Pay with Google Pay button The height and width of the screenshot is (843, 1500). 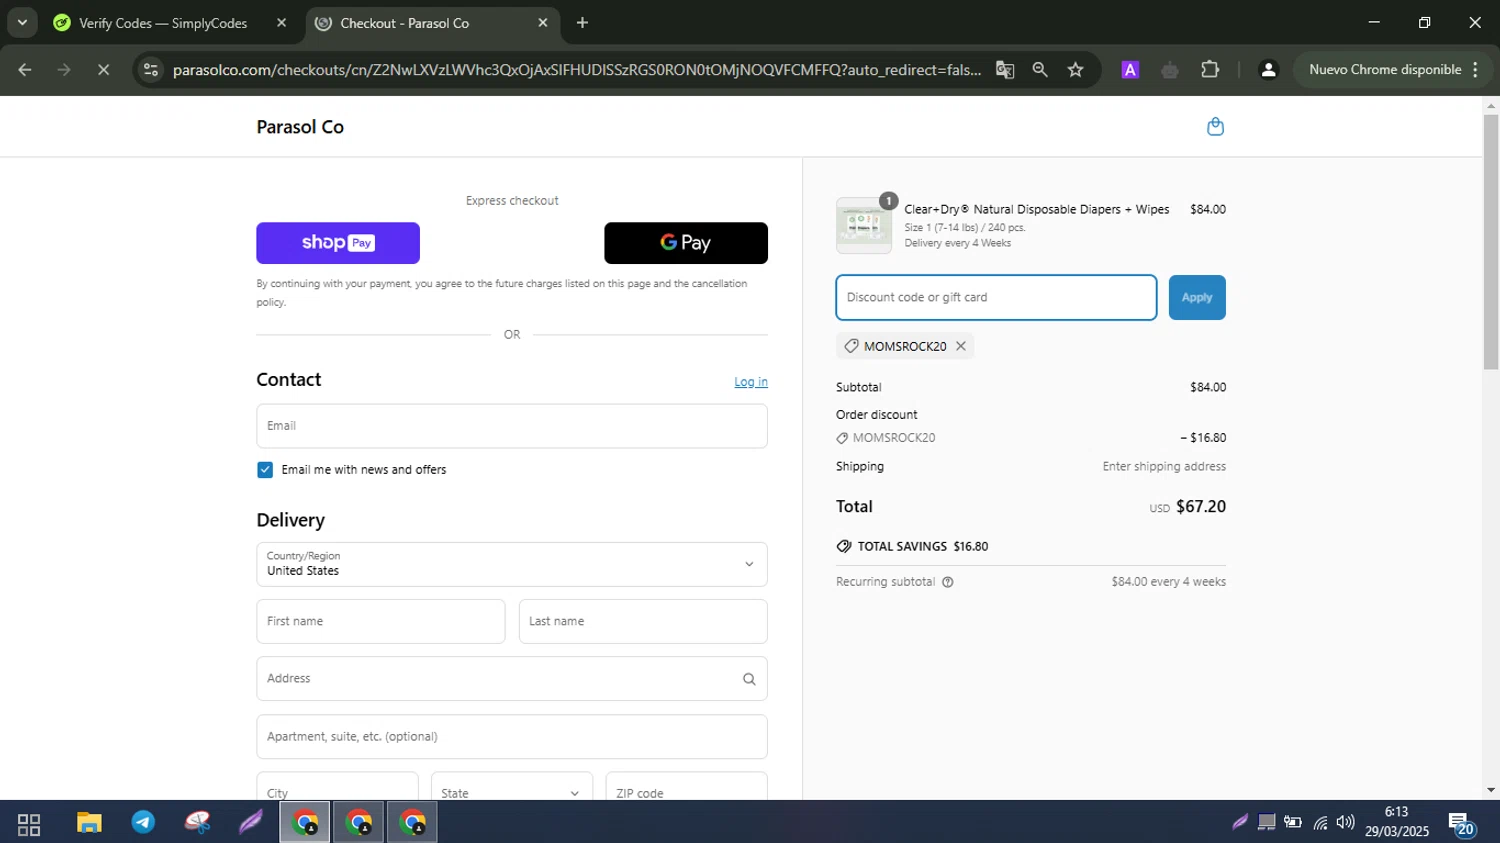pyautogui.click(x=686, y=243)
